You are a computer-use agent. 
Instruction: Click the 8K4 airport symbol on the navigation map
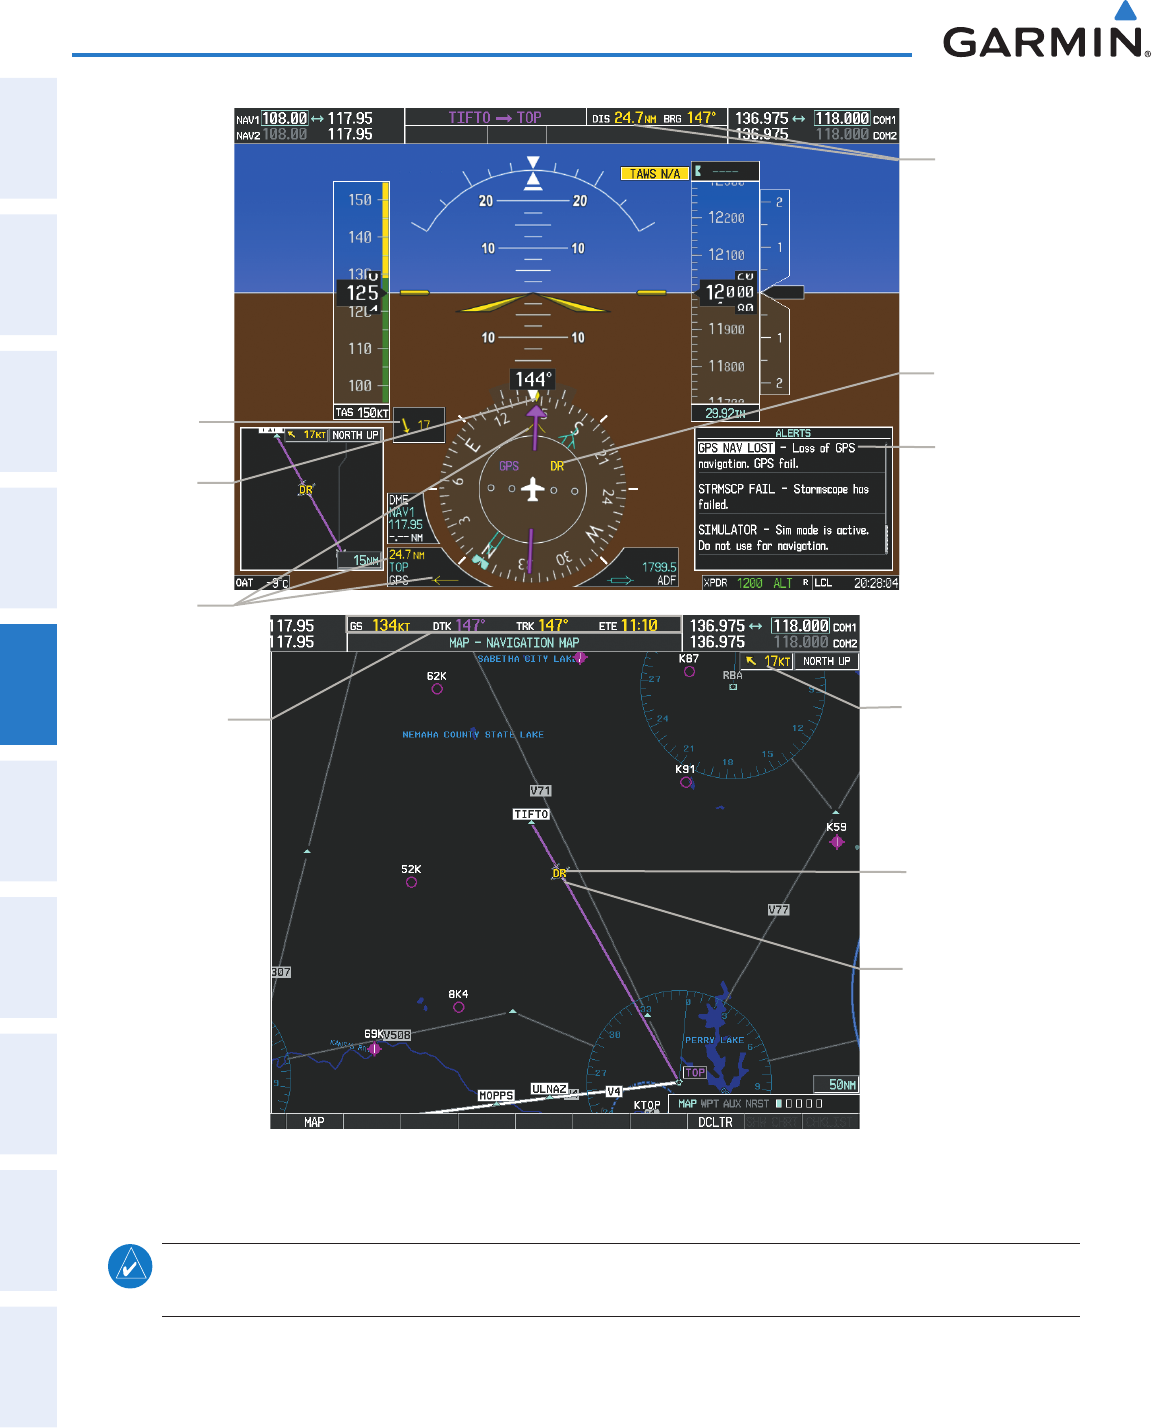[x=459, y=1007]
